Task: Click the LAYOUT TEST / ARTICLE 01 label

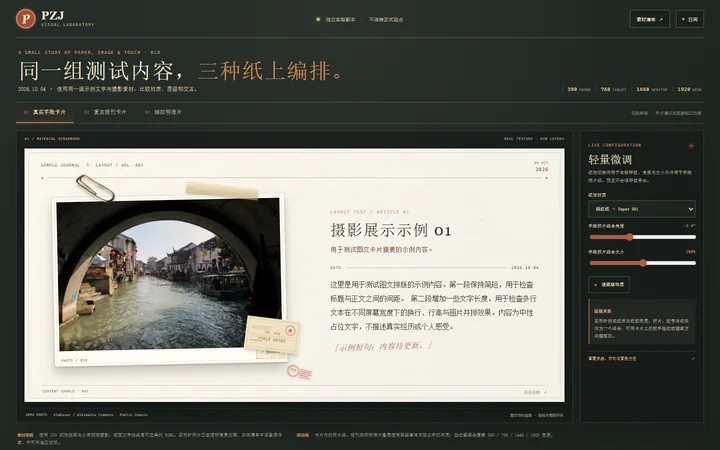Action: (369, 212)
